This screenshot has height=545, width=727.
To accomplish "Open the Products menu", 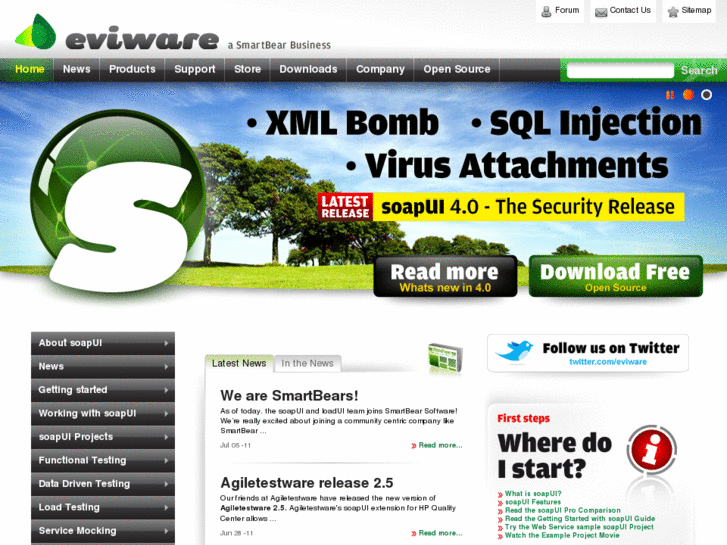I will point(132,69).
